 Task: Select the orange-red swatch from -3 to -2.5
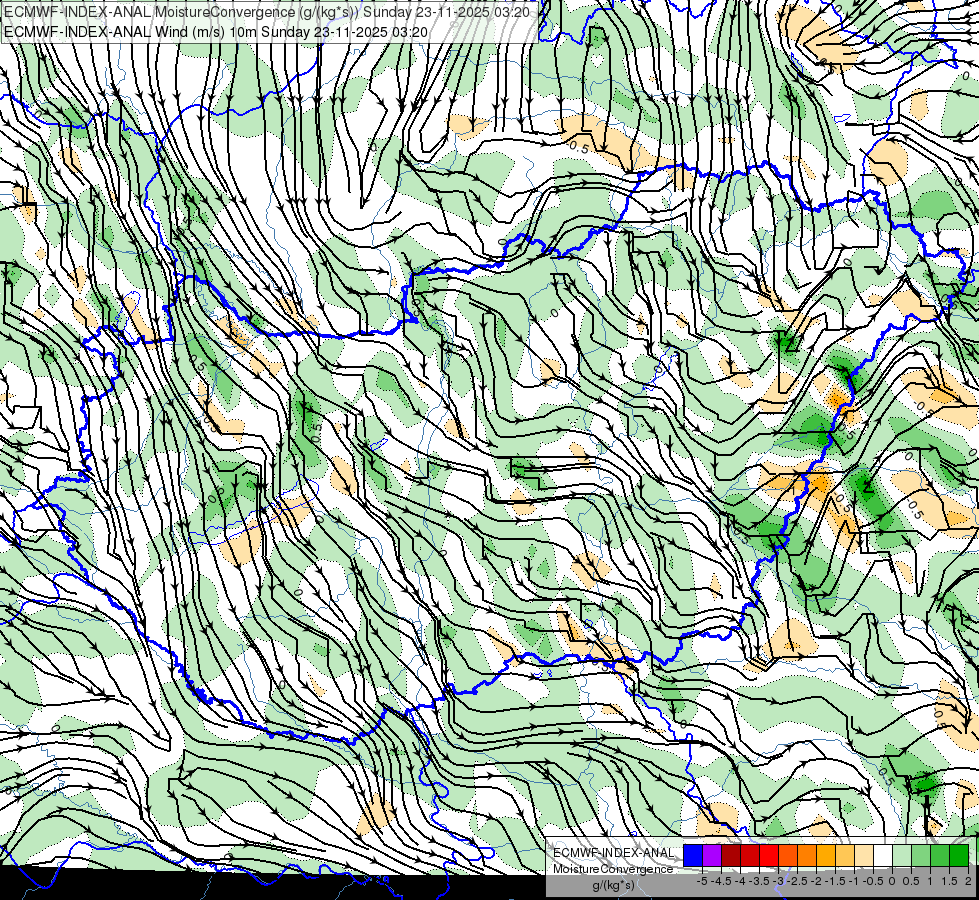[788, 856]
